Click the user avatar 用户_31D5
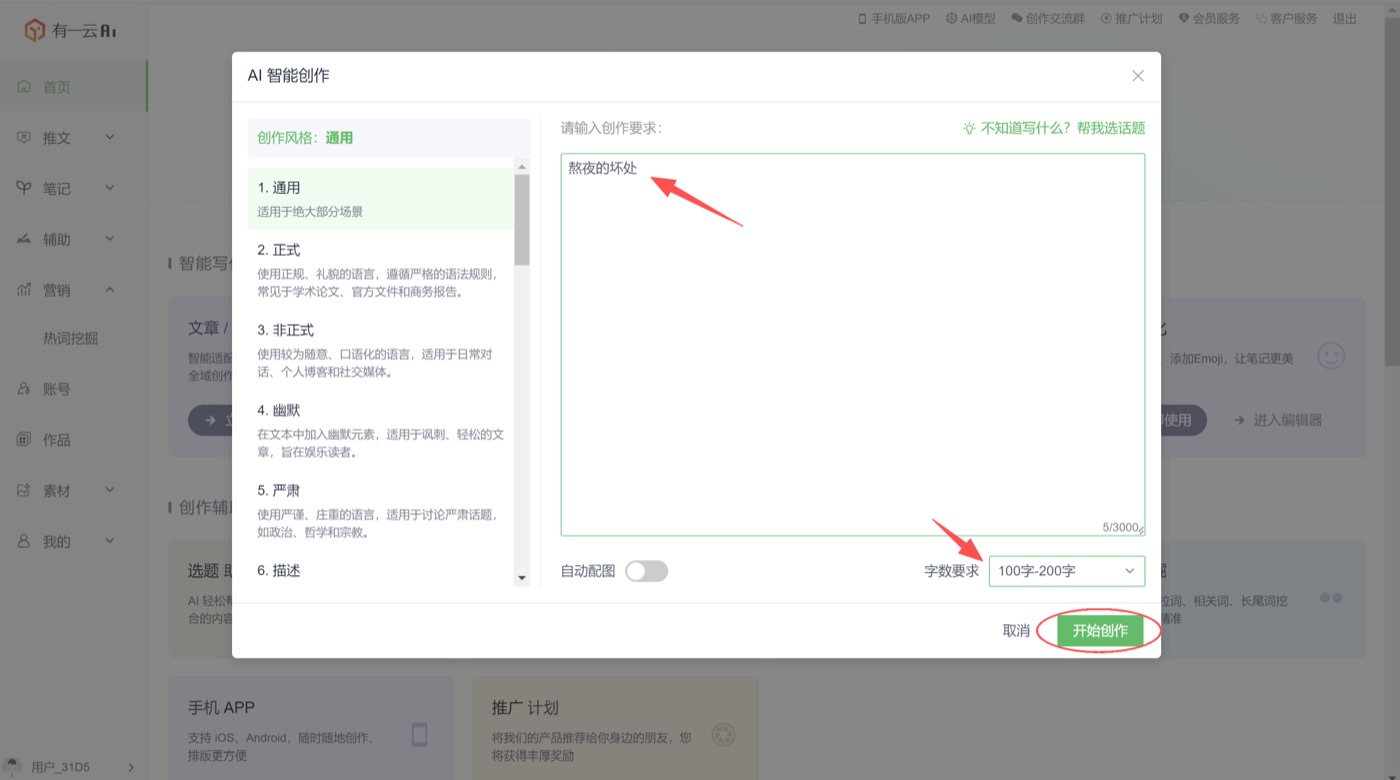This screenshot has width=1400, height=780. [12, 767]
